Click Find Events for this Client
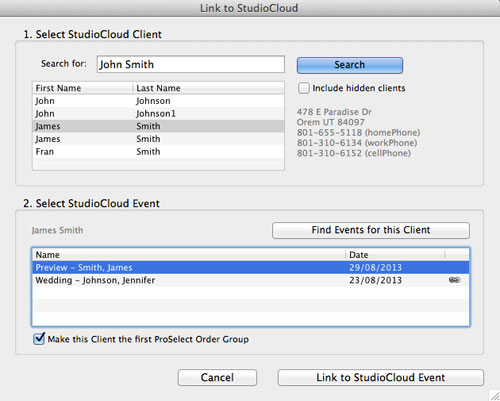The width and height of the screenshot is (500, 401). pos(371,230)
